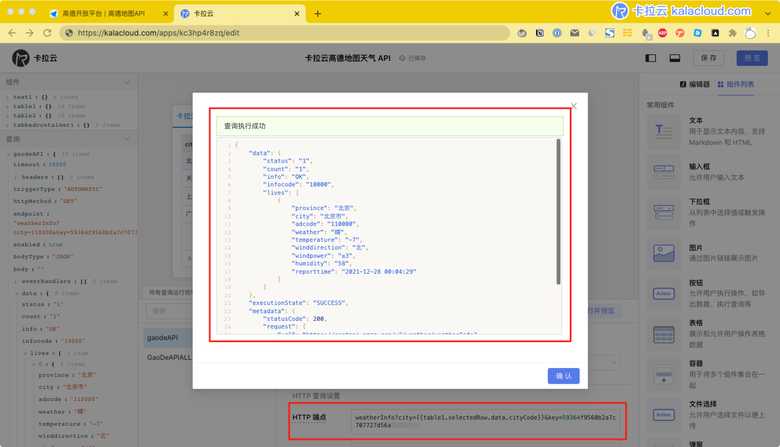Click the browser address bar URL
Viewport: 780px width, 447px height.
(x=158, y=33)
